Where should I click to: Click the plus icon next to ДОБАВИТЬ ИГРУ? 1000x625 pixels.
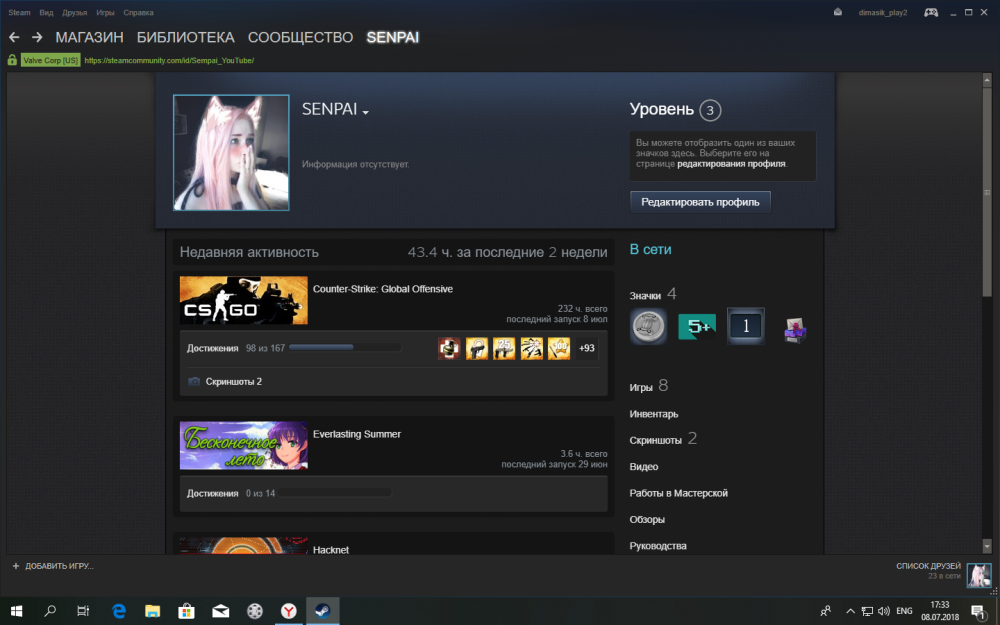pyautogui.click(x=16, y=566)
